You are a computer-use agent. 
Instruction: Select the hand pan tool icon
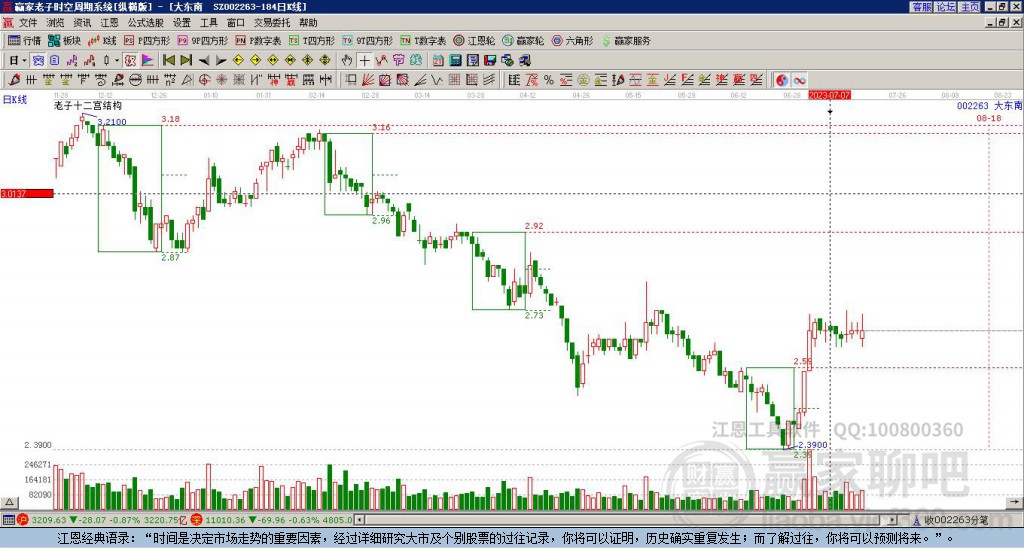pyautogui.click(x=347, y=60)
